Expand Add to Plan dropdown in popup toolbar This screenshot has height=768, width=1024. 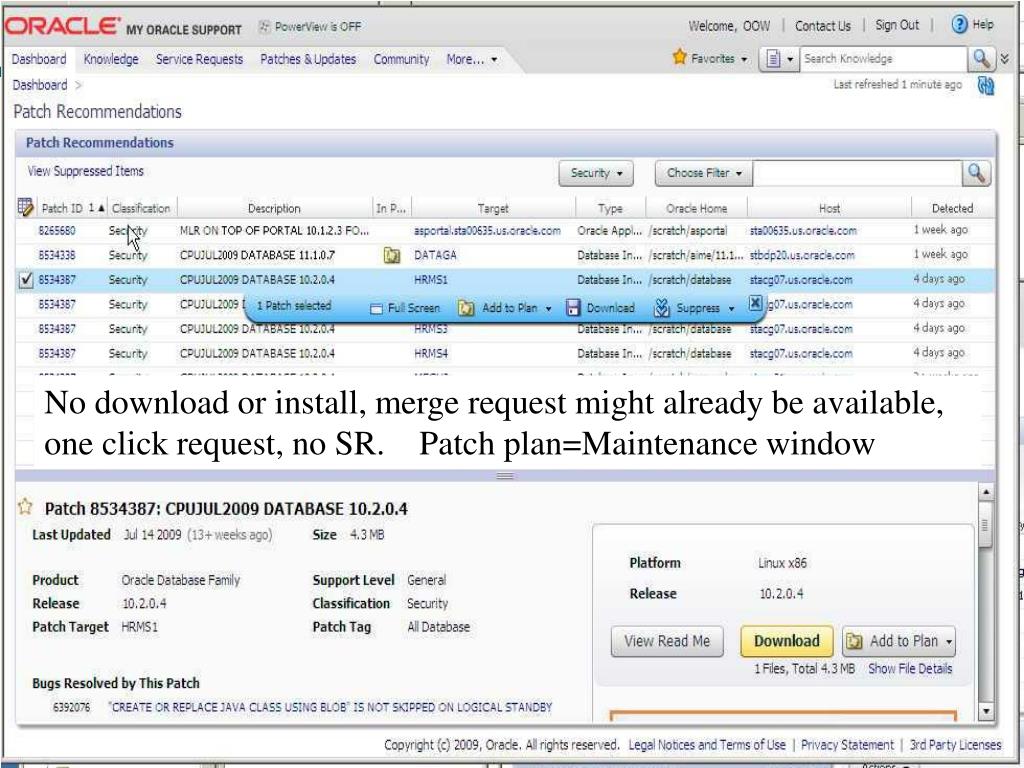click(x=548, y=308)
